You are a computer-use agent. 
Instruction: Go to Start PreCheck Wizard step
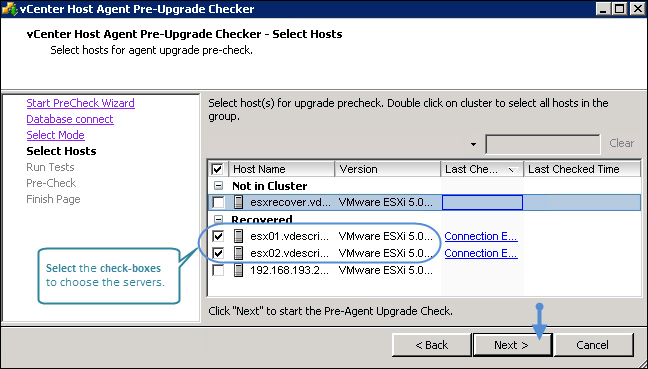pyautogui.click(x=81, y=103)
